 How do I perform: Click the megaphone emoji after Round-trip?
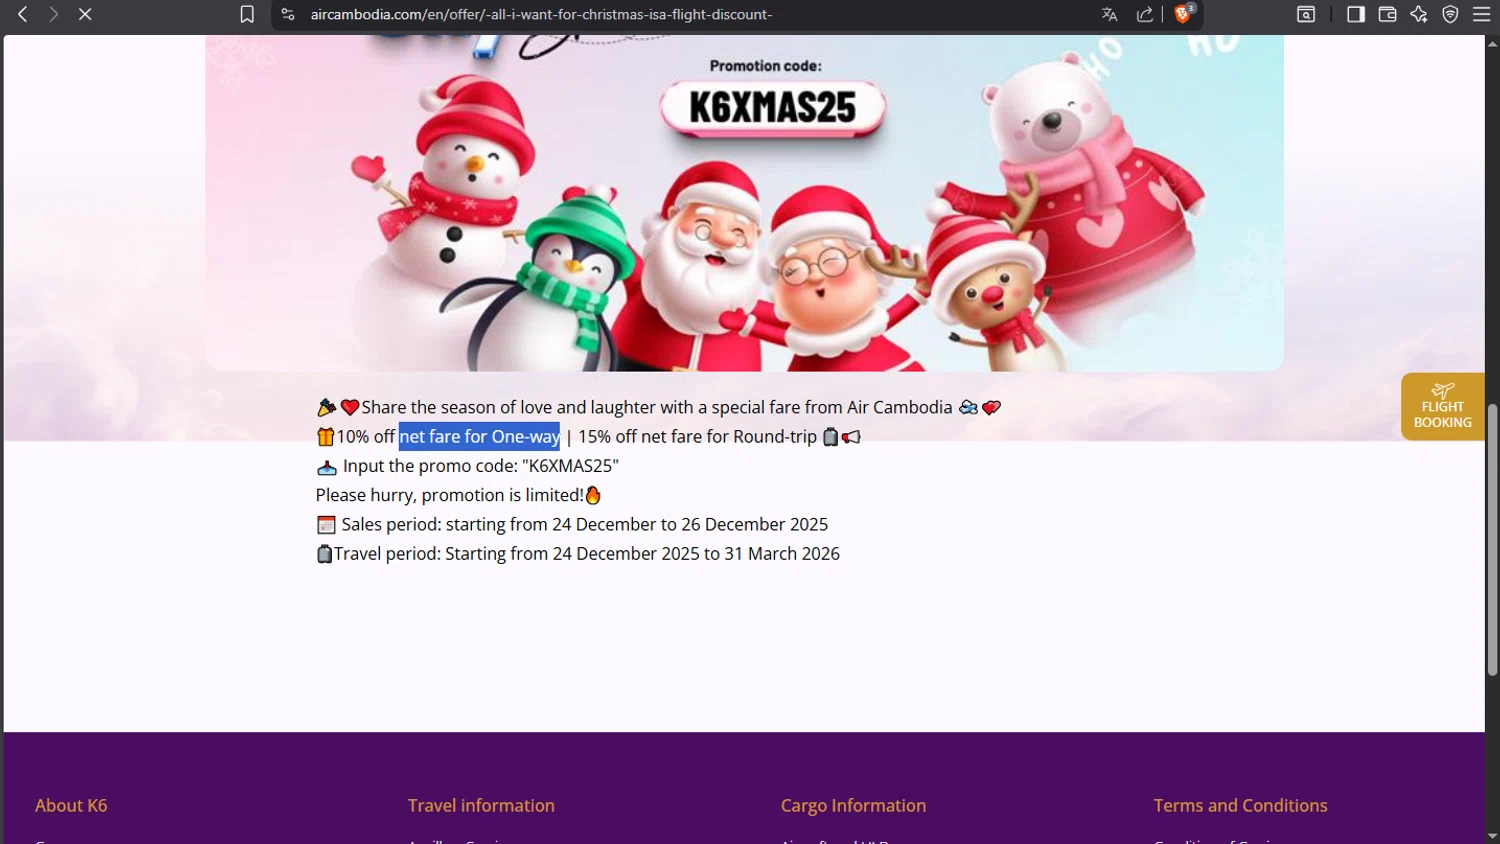pos(851,437)
